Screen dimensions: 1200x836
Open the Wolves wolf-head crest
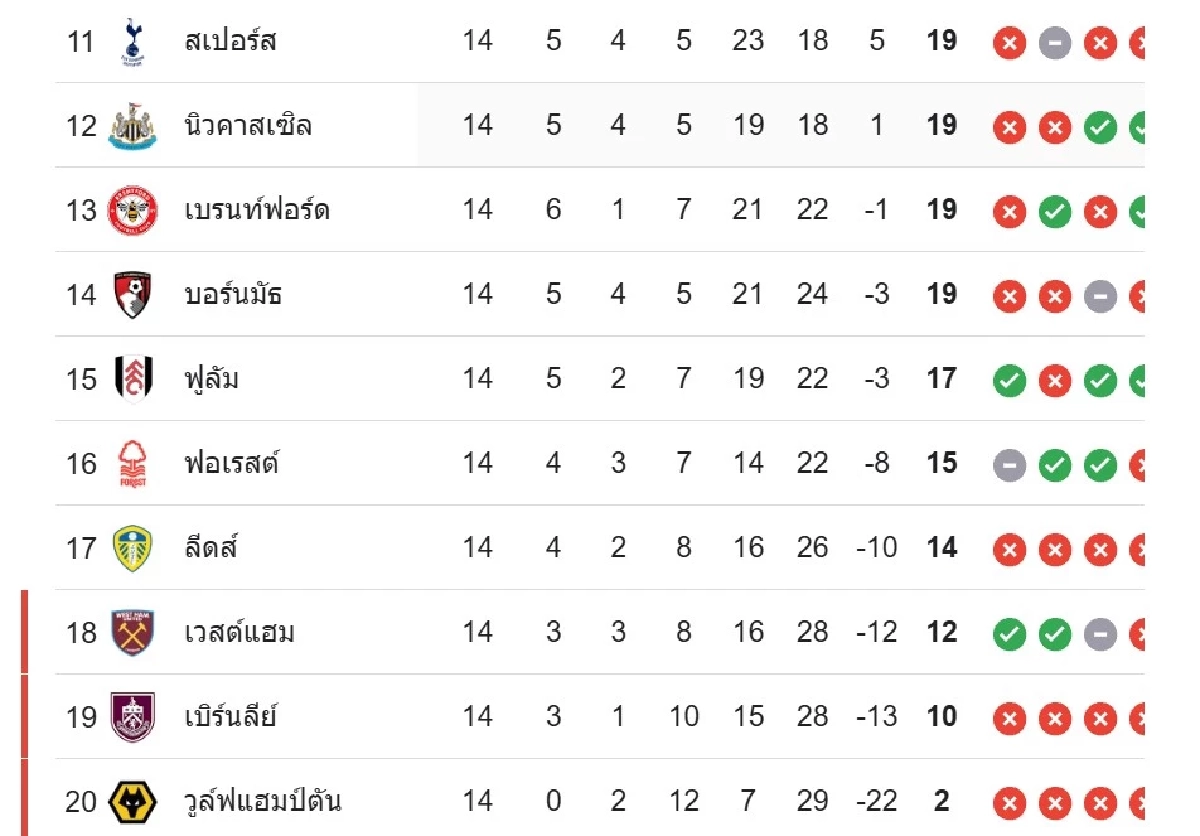point(132,801)
